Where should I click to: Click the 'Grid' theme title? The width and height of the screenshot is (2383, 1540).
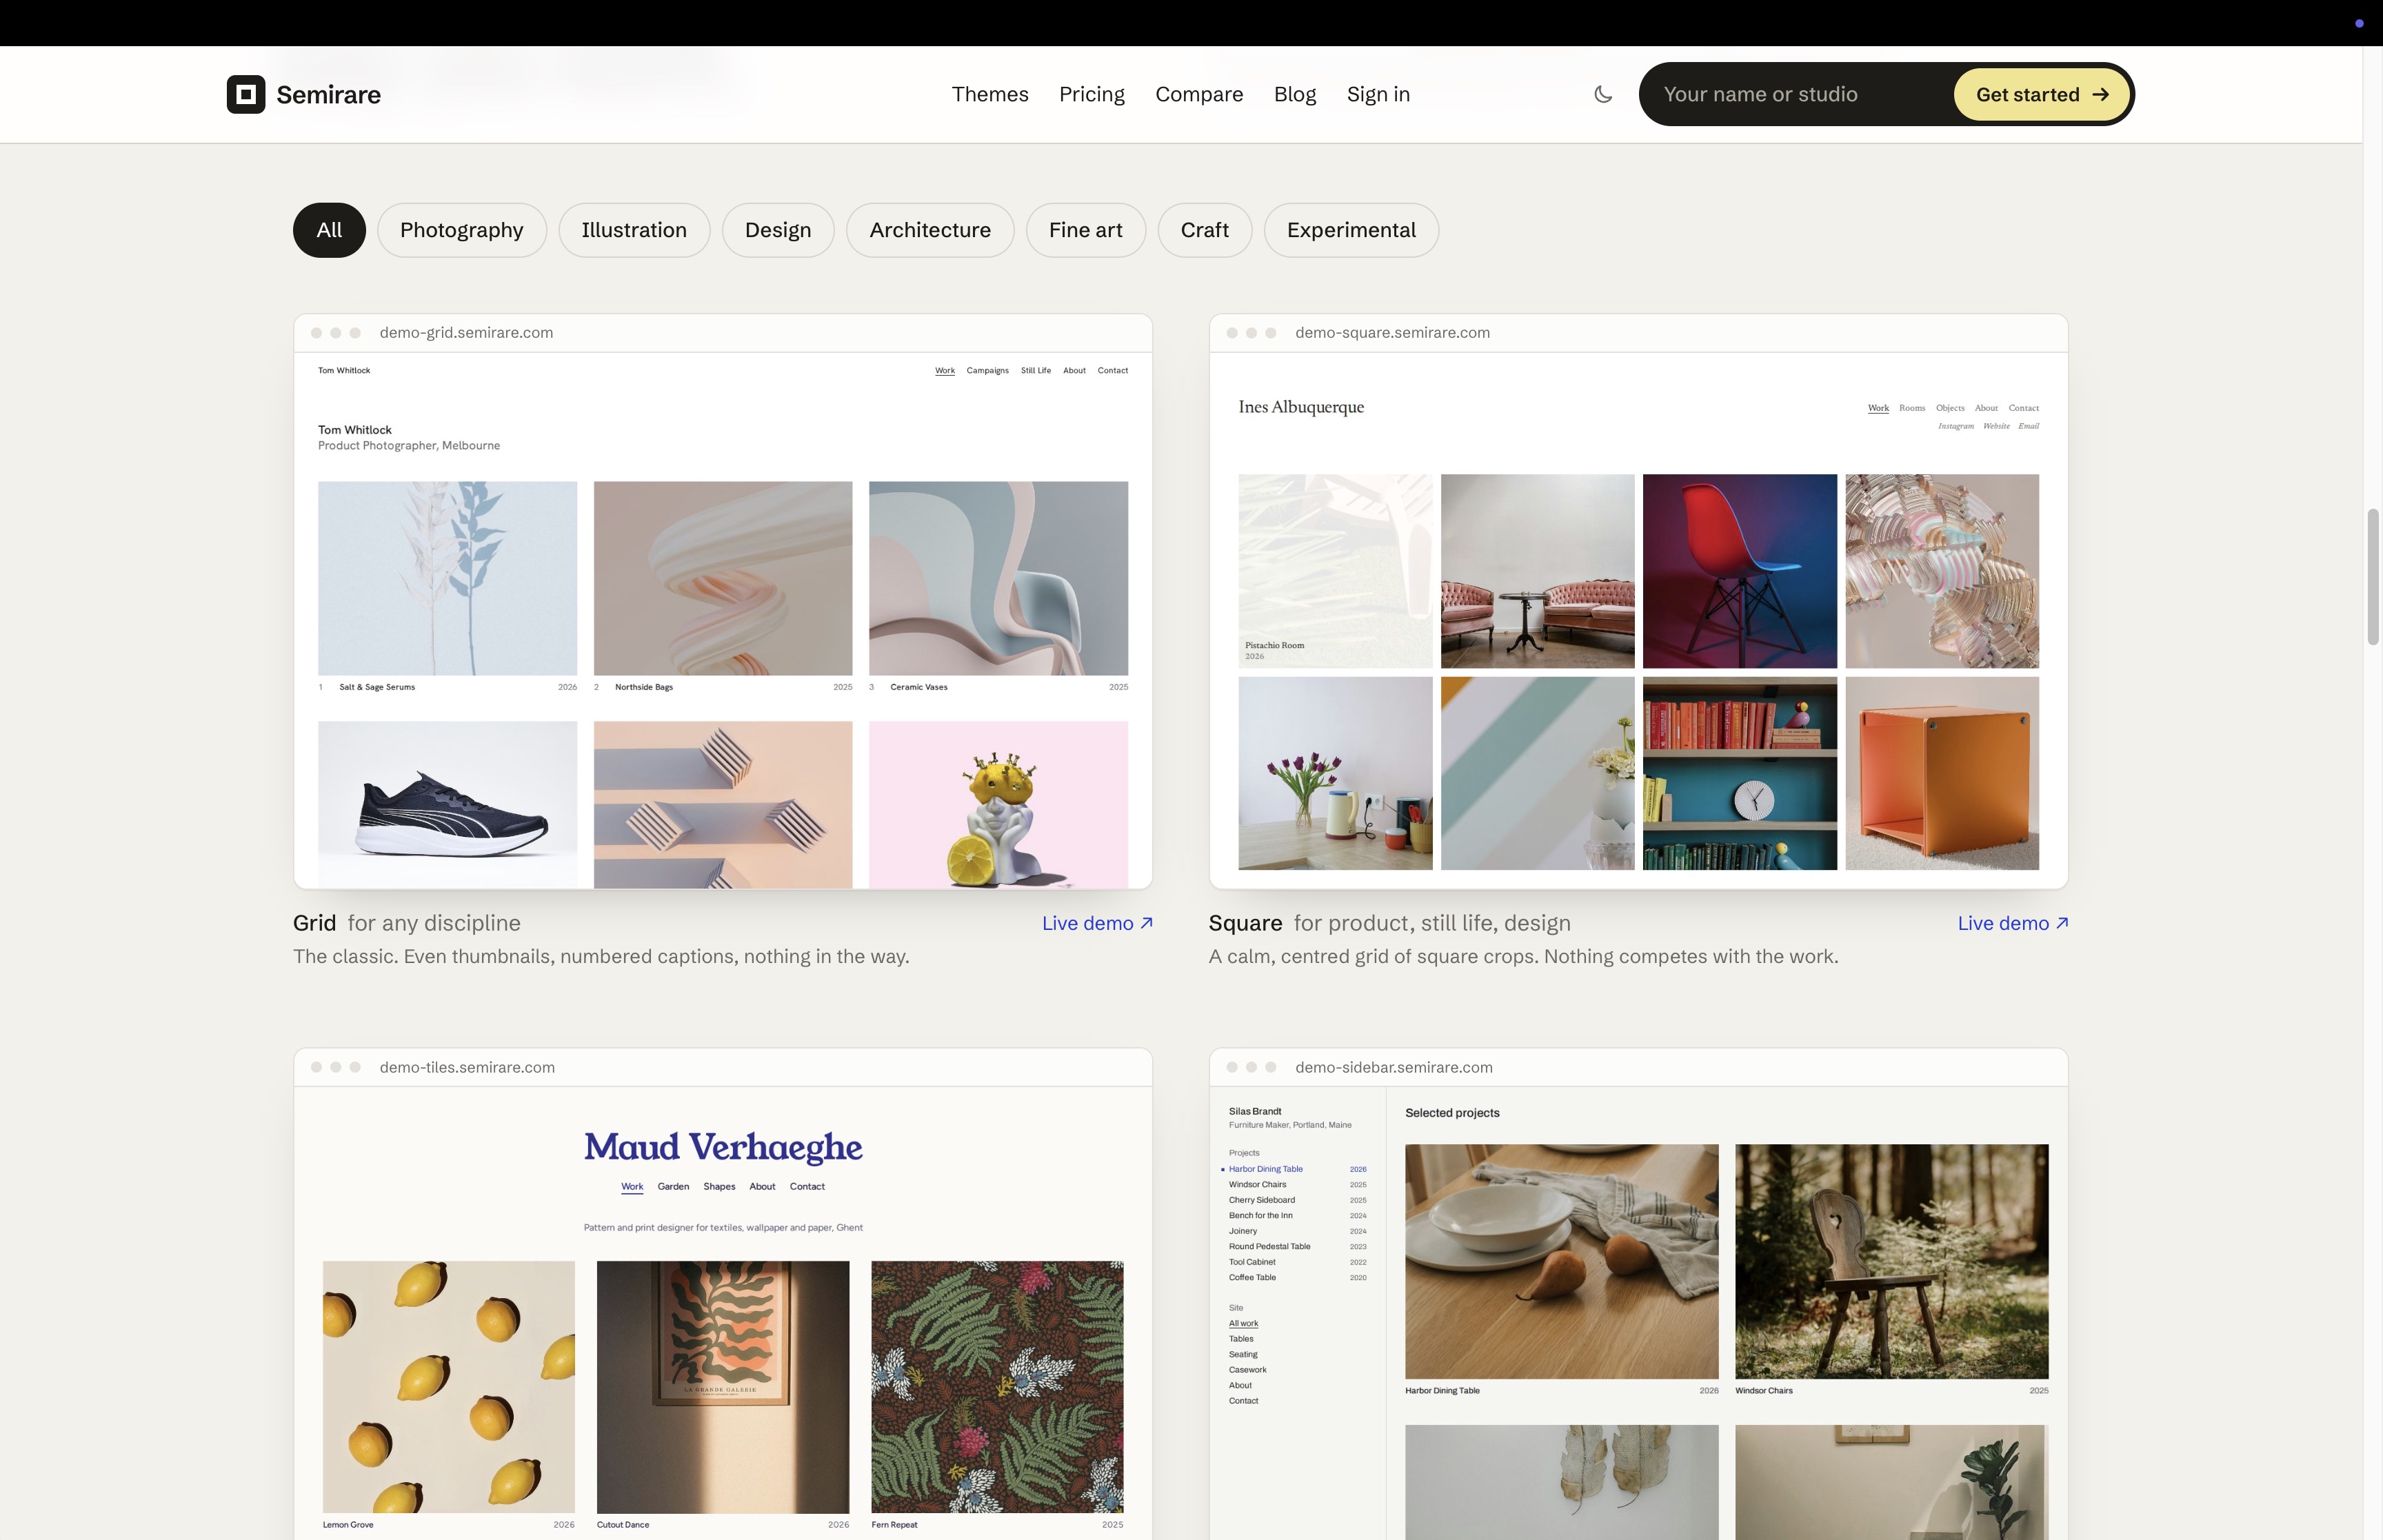tap(314, 923)
